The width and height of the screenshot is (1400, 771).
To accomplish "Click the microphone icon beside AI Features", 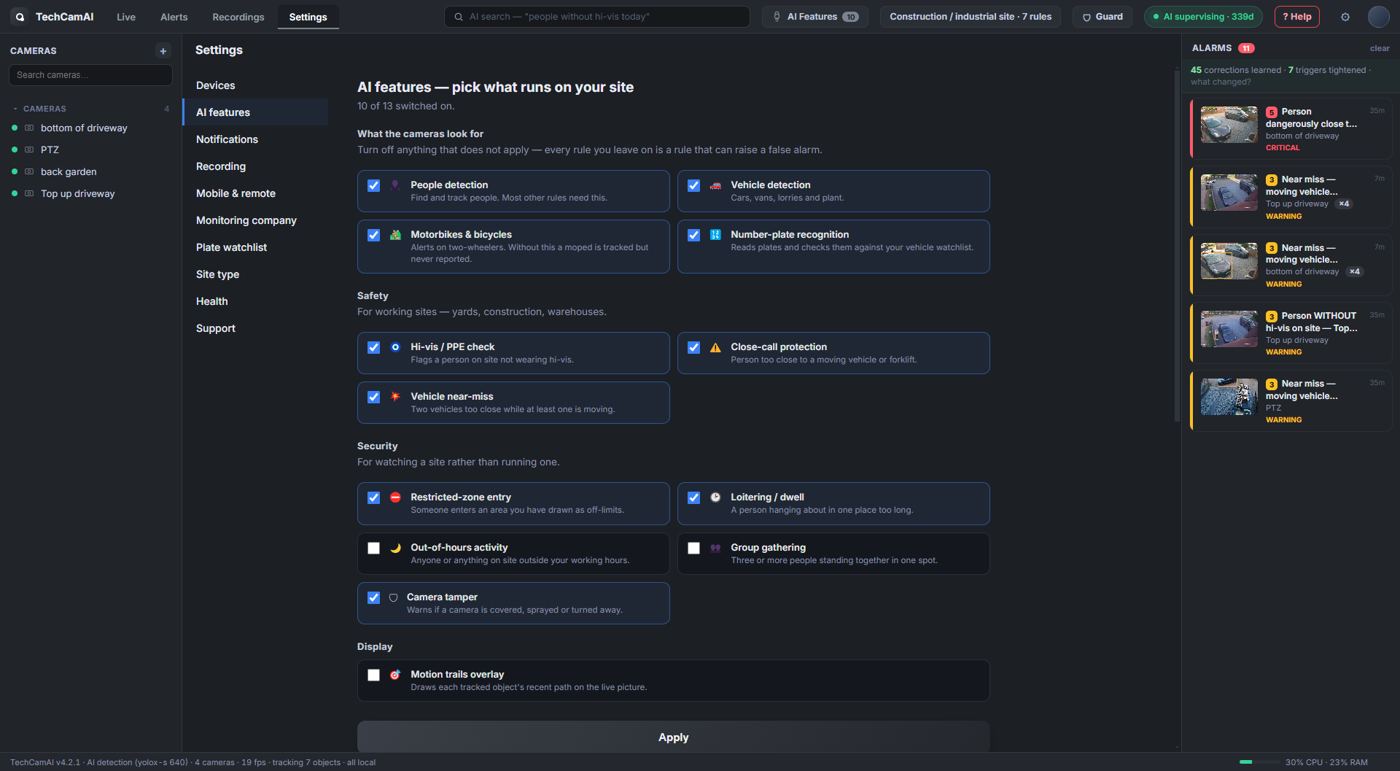I will pos(777,17).
